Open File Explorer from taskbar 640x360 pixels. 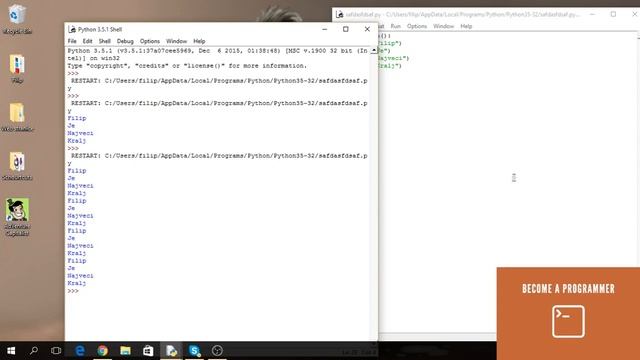[125, 351]
